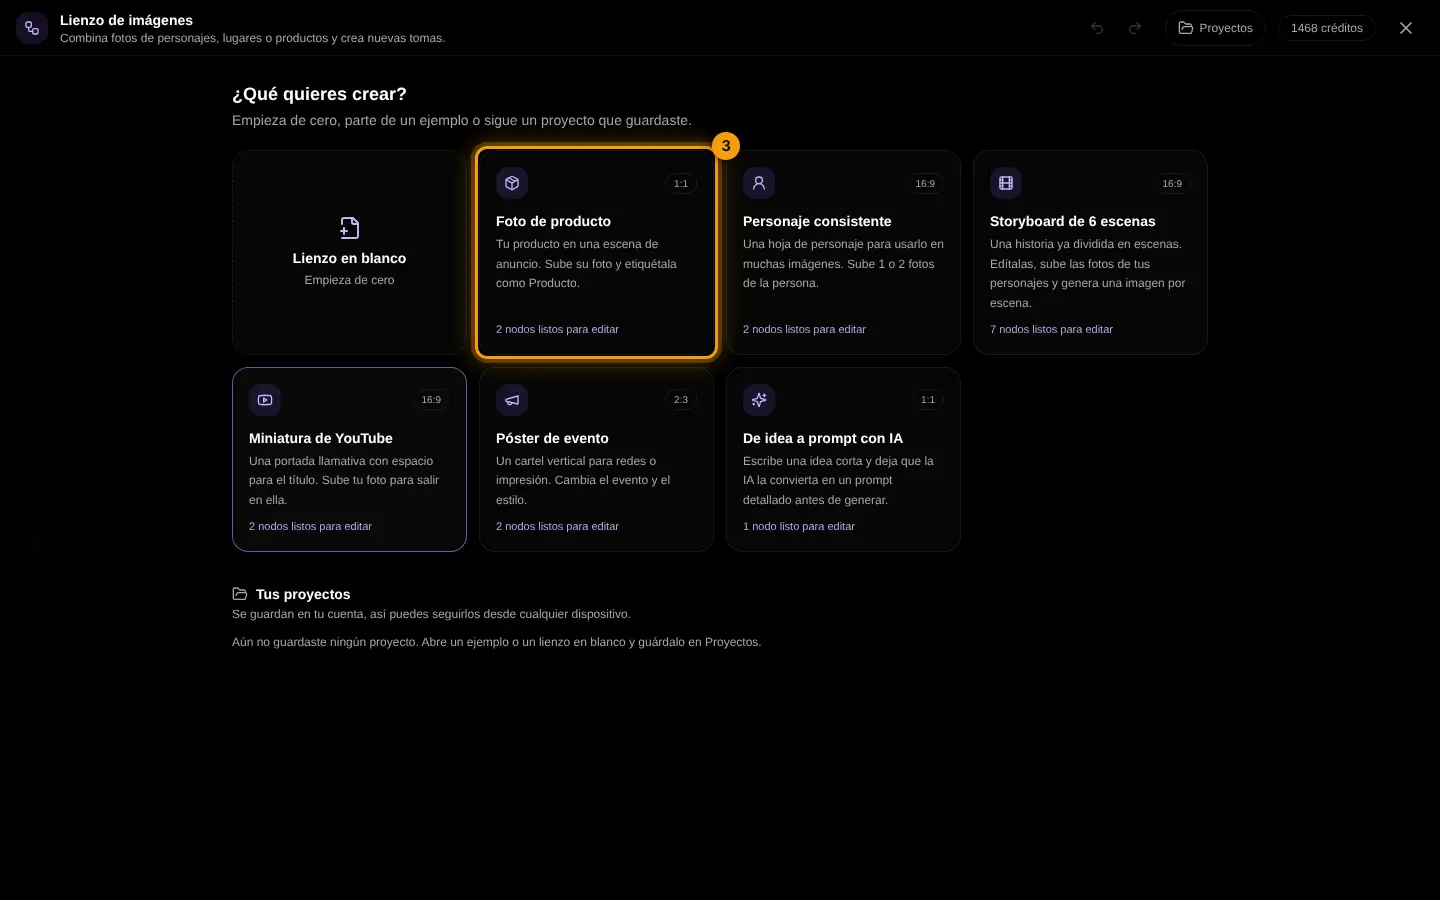Select the Personaje consistente template title

tap(817, 221)
